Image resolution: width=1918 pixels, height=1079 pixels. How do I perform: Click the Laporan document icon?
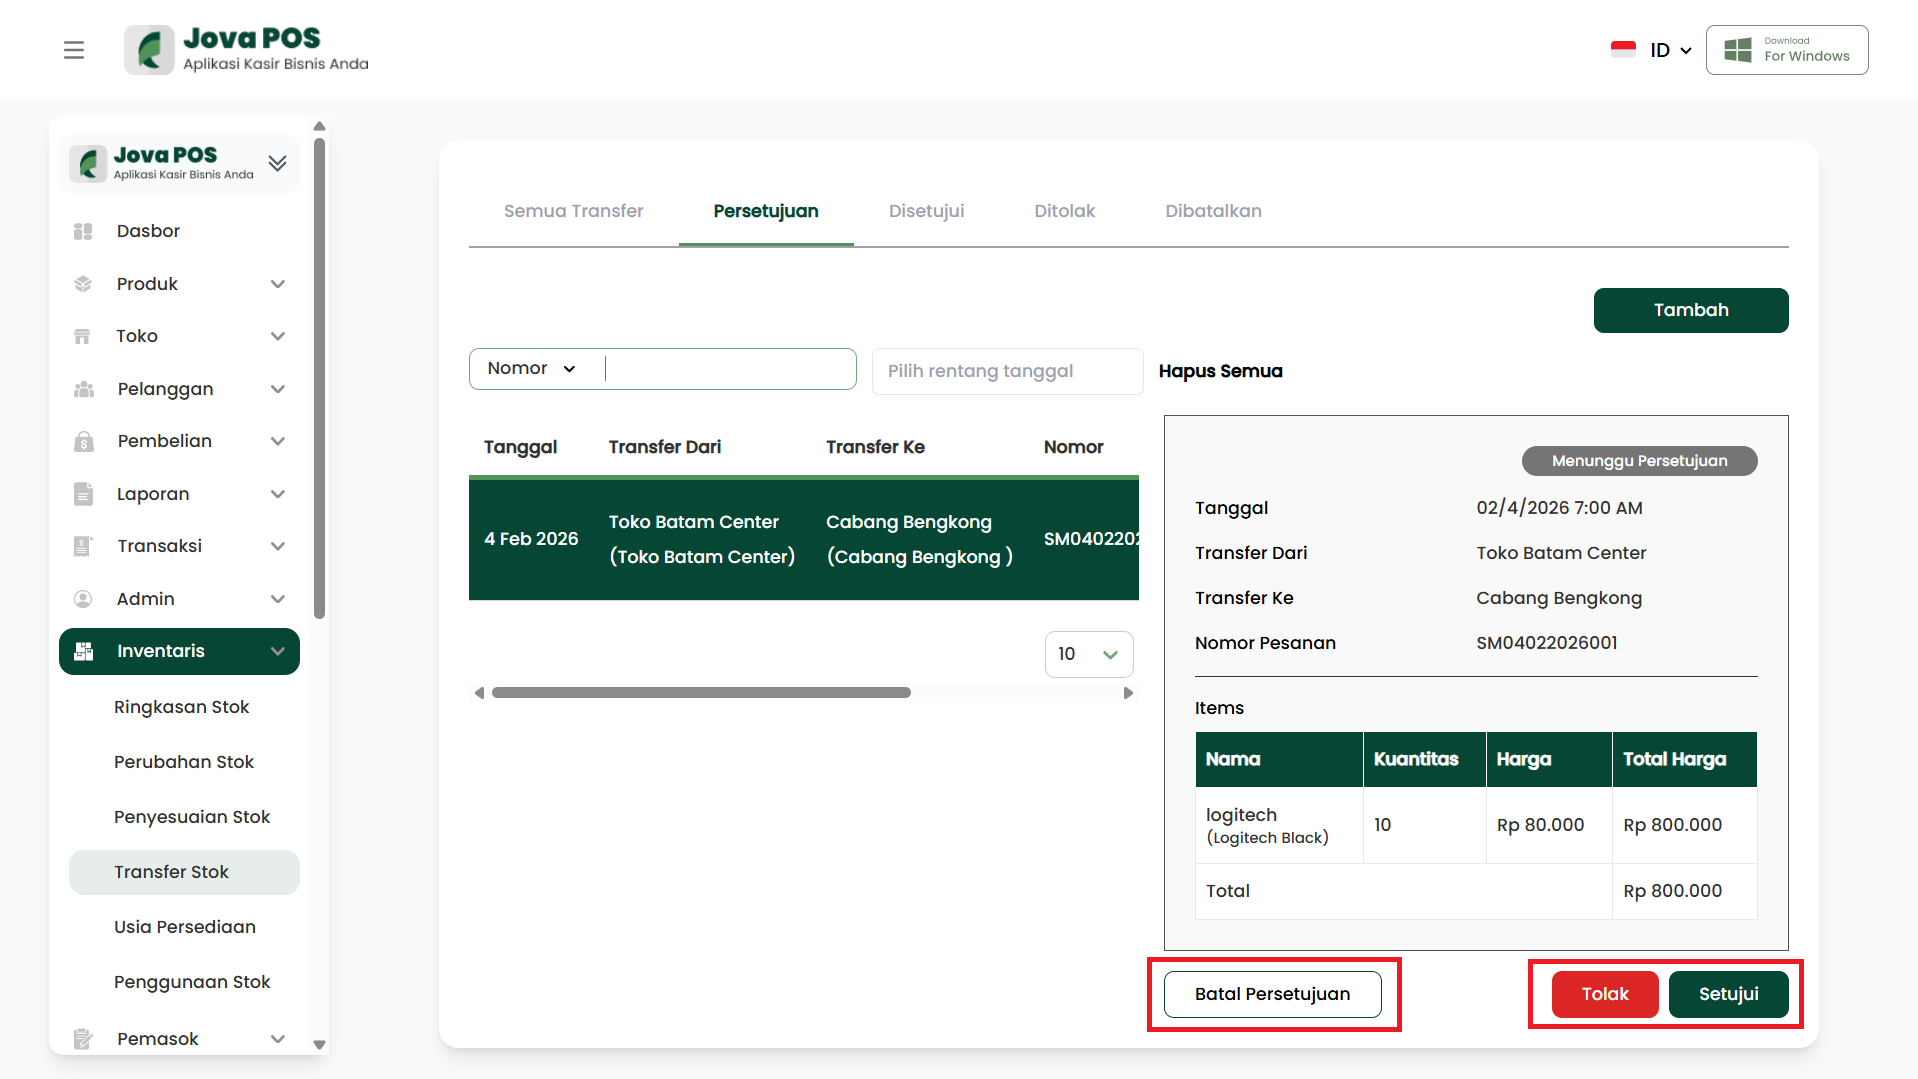[x=83, y=494]
